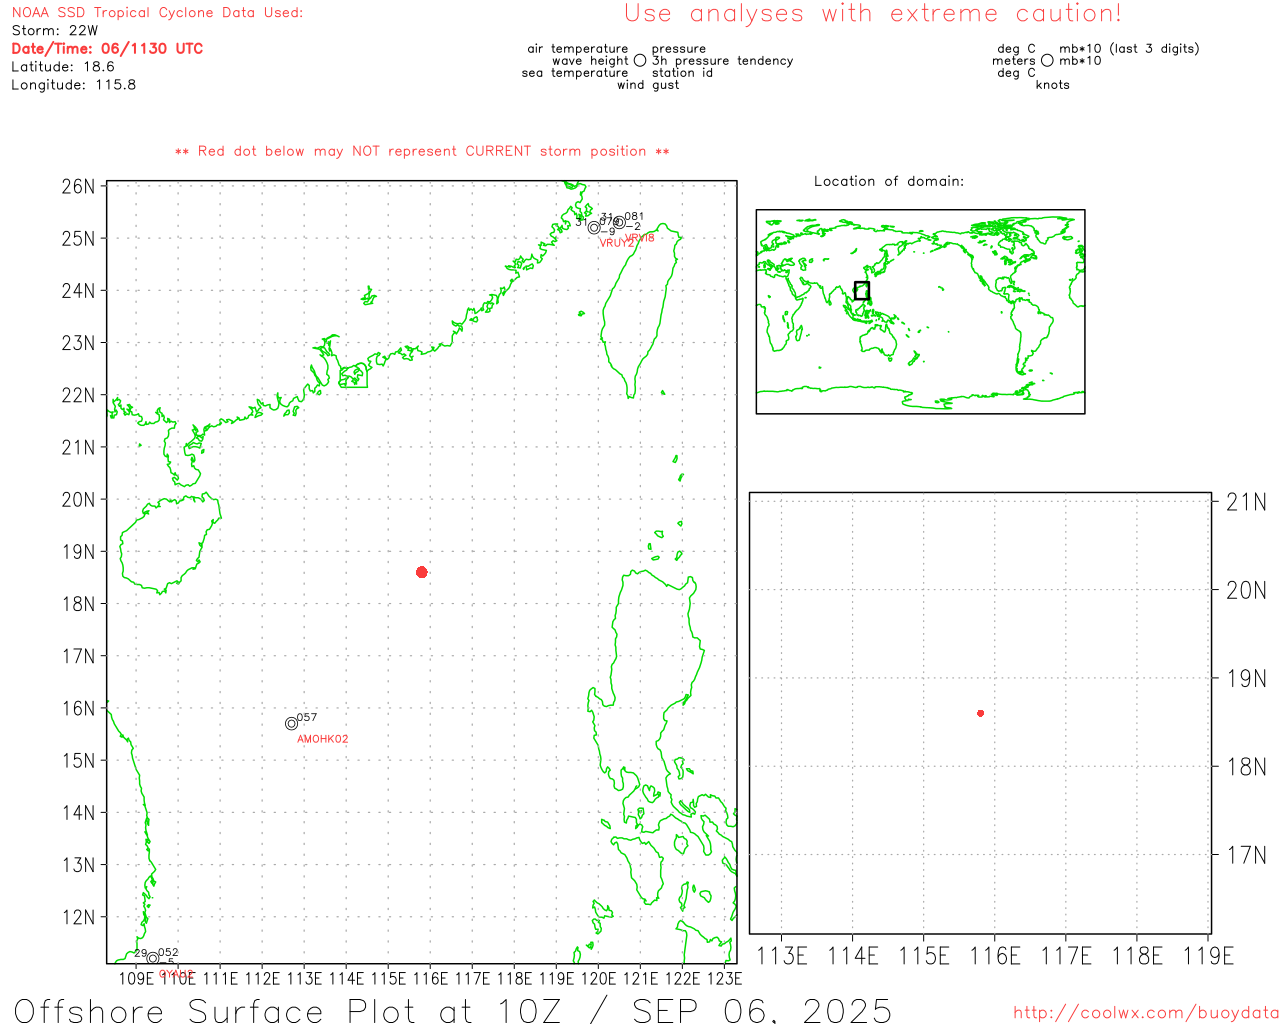Click the 'sea temperature' legend label
The height and width of the screenshot is (1024, 1280).
tap(575, 73)
